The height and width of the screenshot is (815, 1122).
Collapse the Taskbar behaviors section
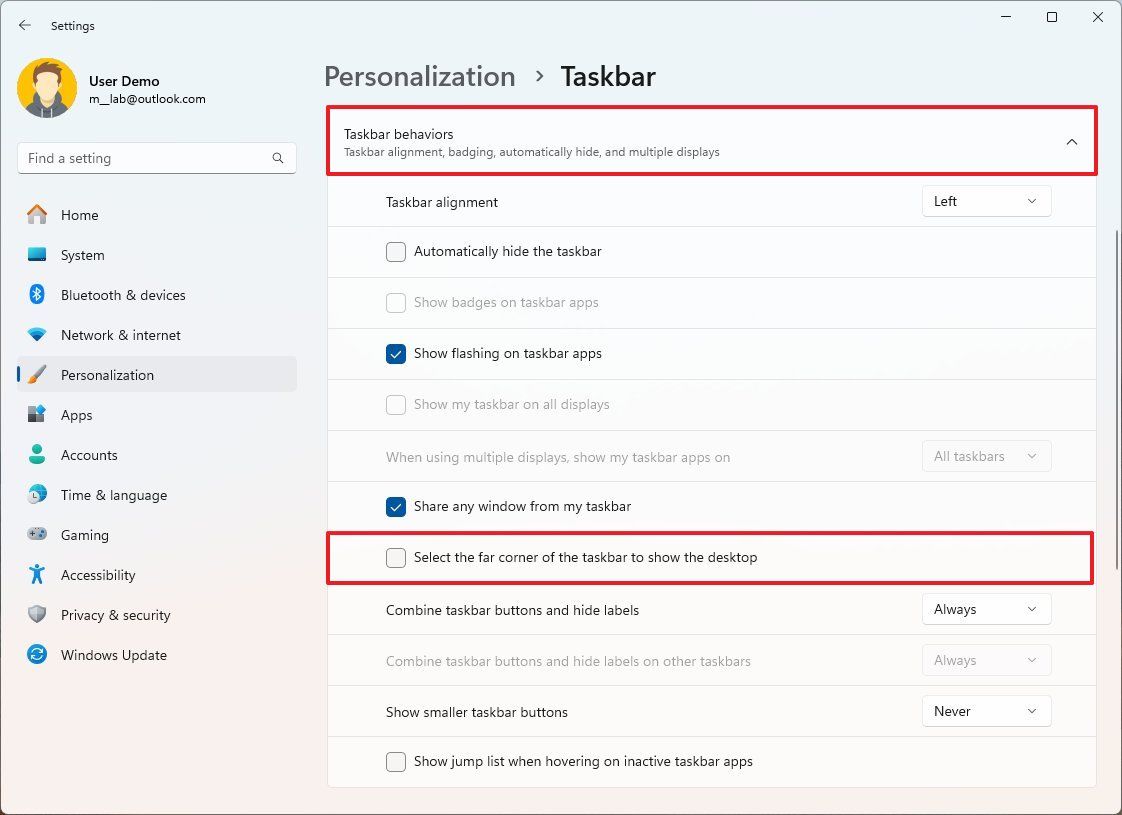1071,141
